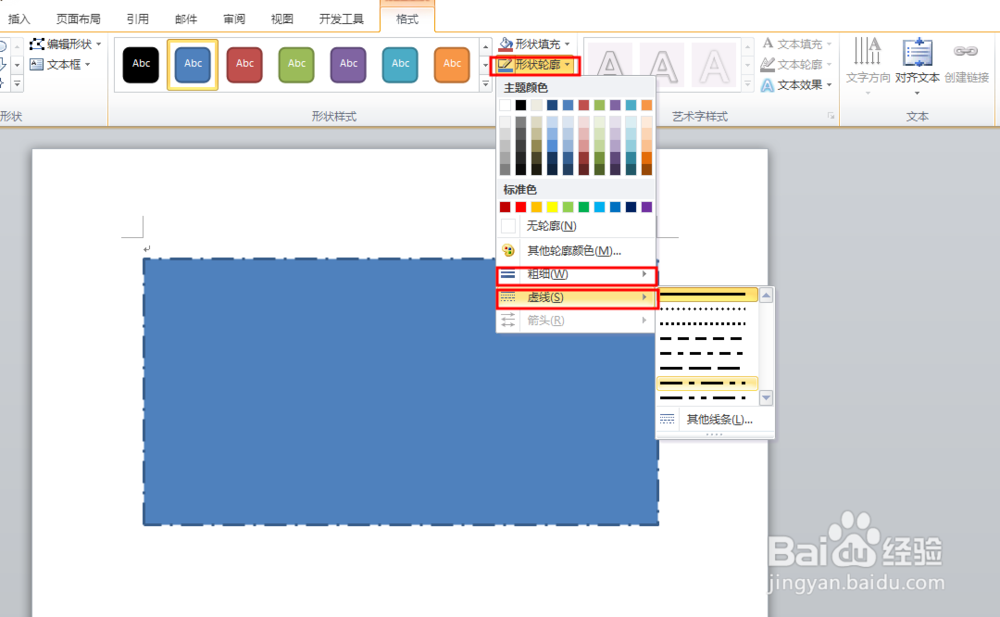Viewport: 1000px width, 617px height.
Task: Open the 插入 ribbon tab
Action: pyautogui.click(x=18, y=19)
